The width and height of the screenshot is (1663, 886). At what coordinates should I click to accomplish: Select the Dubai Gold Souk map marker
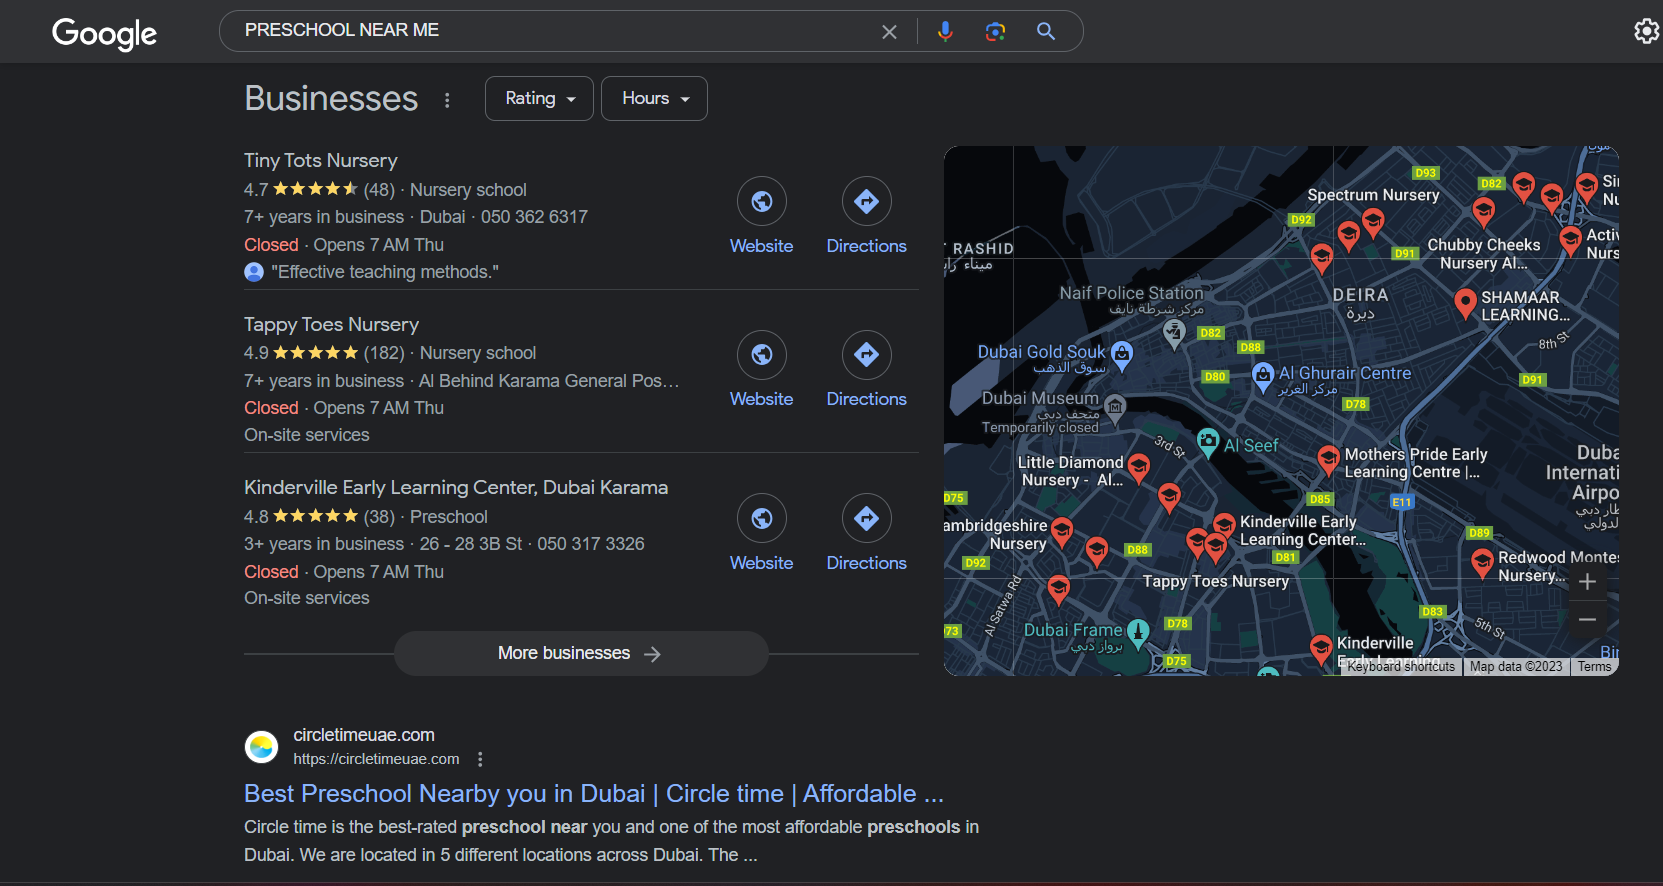coord(1122,354)
